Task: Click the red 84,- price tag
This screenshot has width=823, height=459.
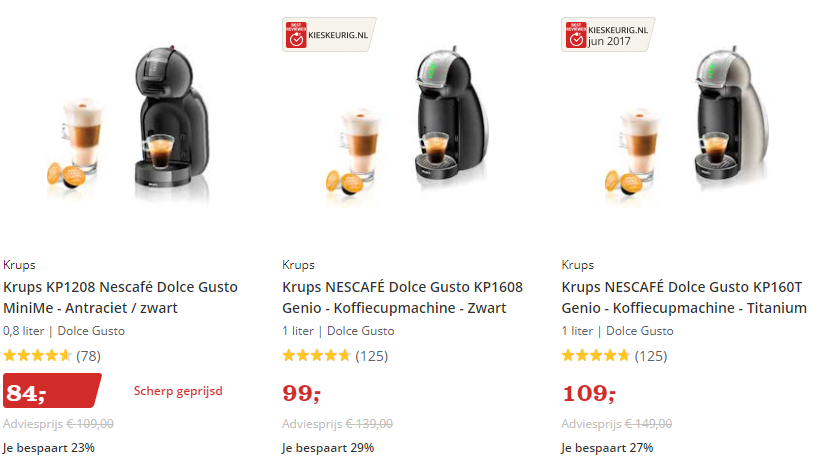Action: click(x=50, y=391)
